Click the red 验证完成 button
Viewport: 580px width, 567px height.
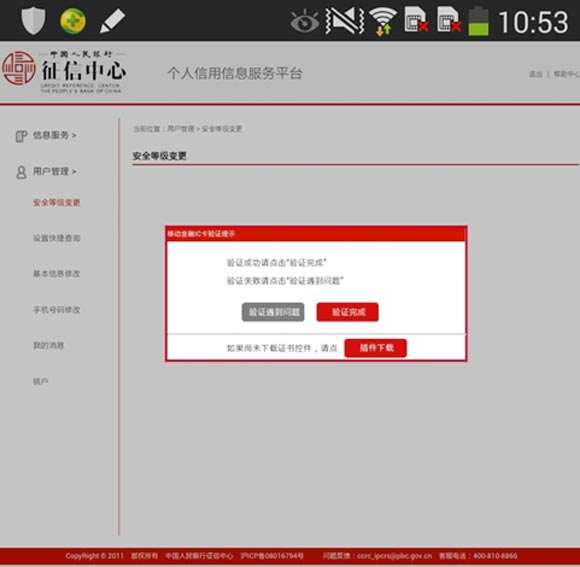click(x=348, y=312)
